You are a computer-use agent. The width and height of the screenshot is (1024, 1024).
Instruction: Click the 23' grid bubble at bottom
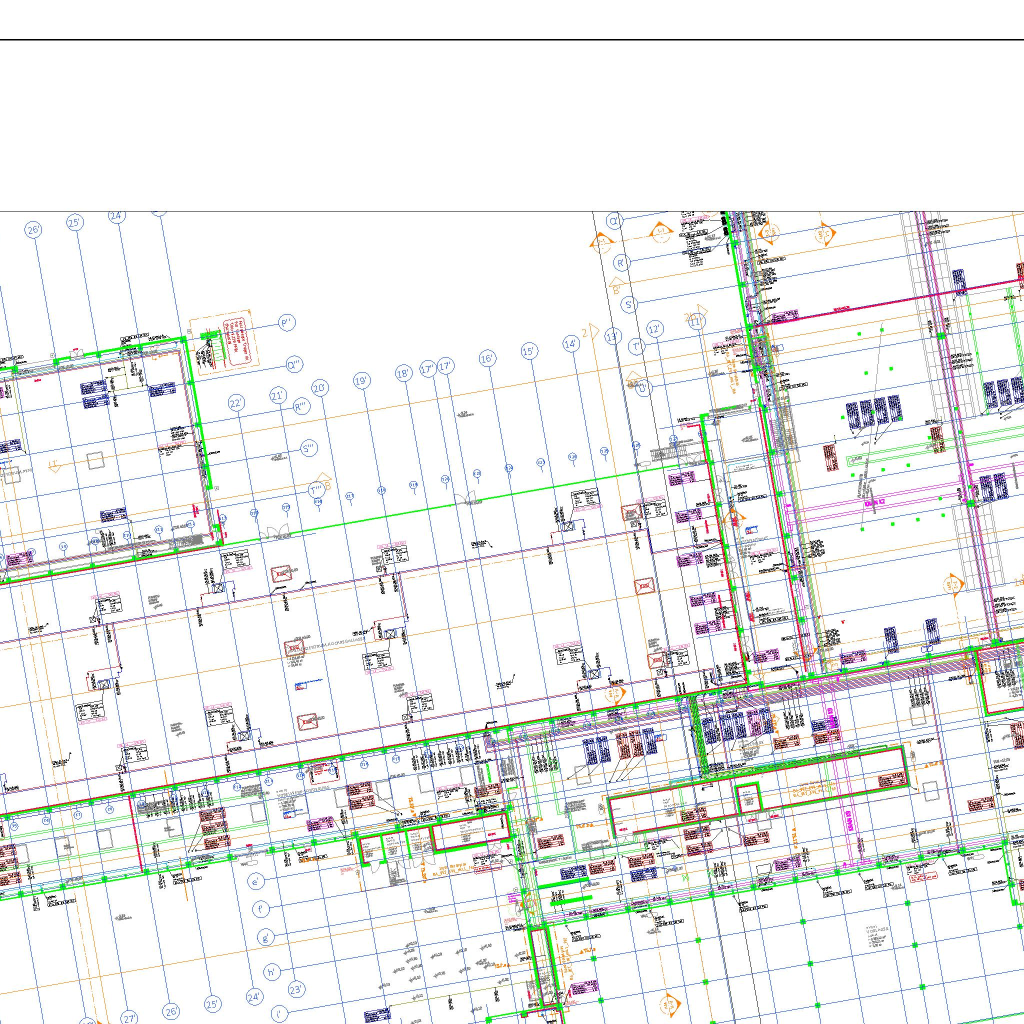tap(296, 990)
